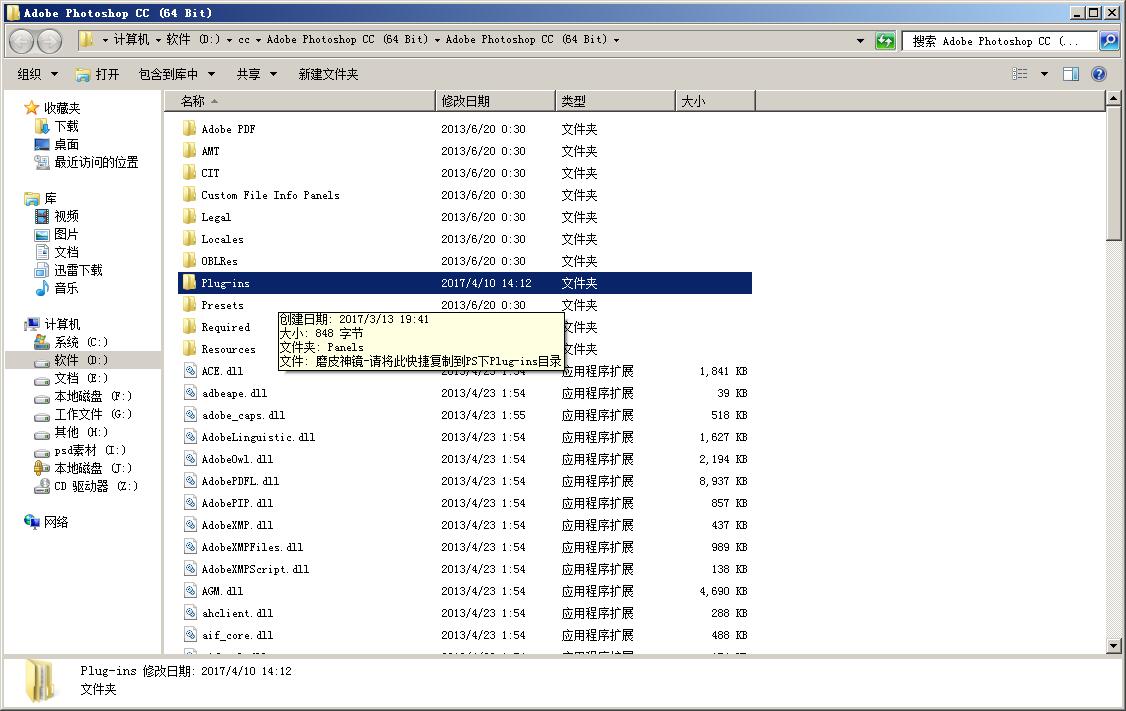Open Include in library (包含到库中) menu
The image size is (1126, 711).
pos(177,74)
